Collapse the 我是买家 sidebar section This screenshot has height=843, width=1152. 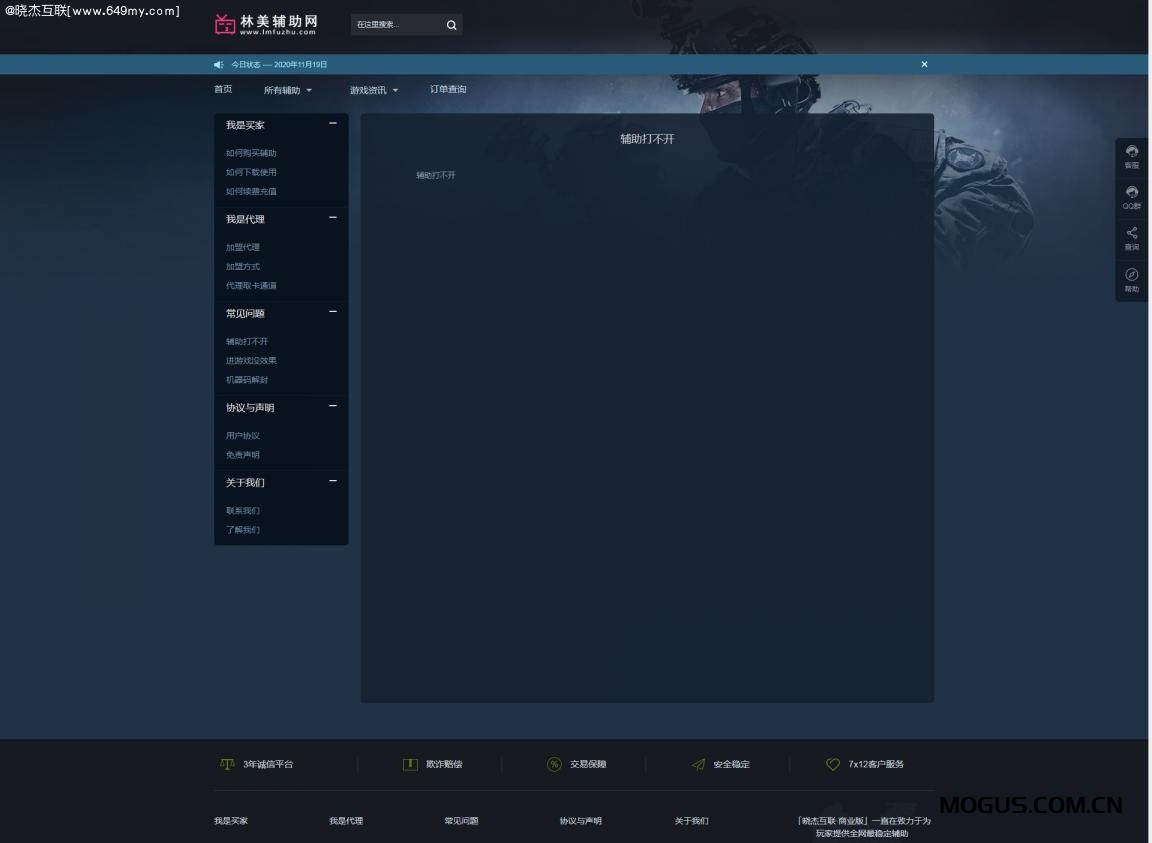[333, 124]
